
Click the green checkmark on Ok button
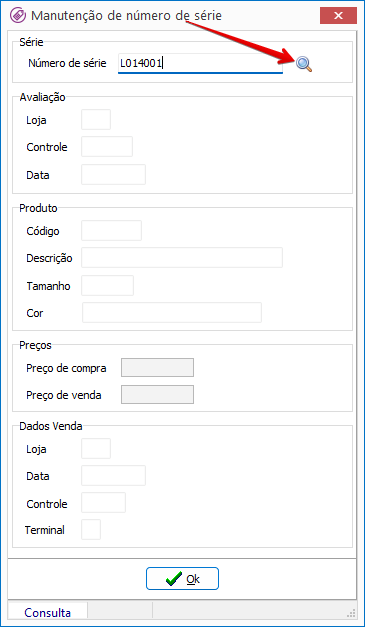(174, 579)
